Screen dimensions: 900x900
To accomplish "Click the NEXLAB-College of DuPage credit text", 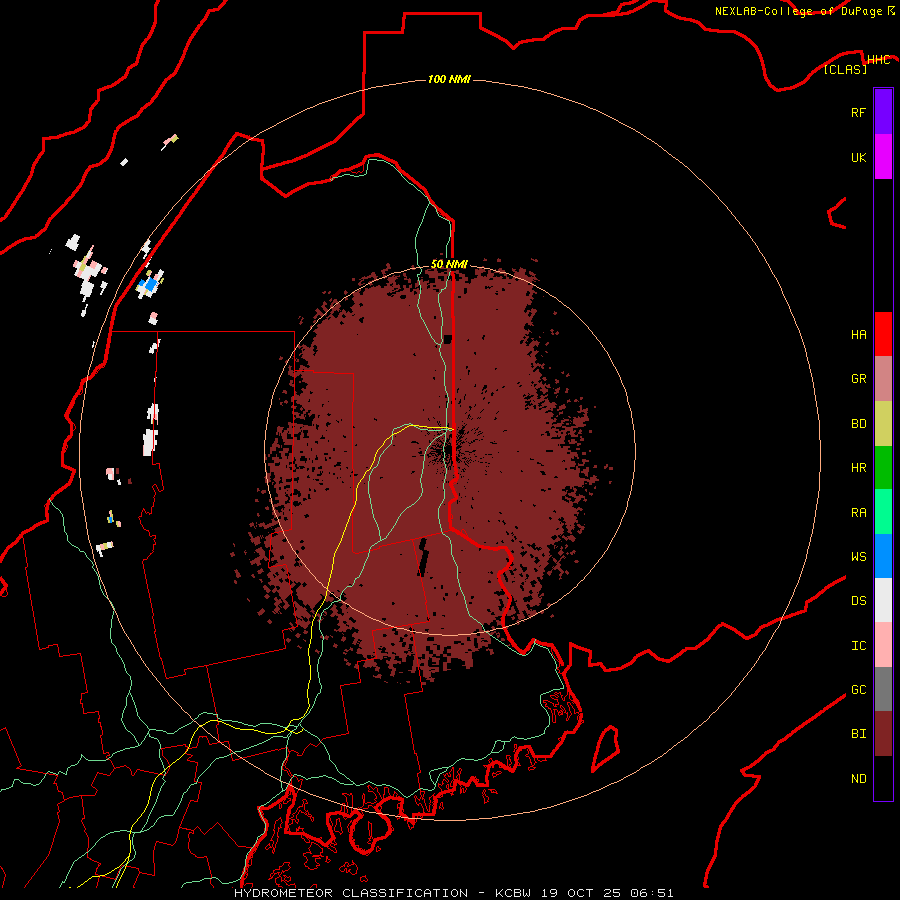I will pos(798,11).
